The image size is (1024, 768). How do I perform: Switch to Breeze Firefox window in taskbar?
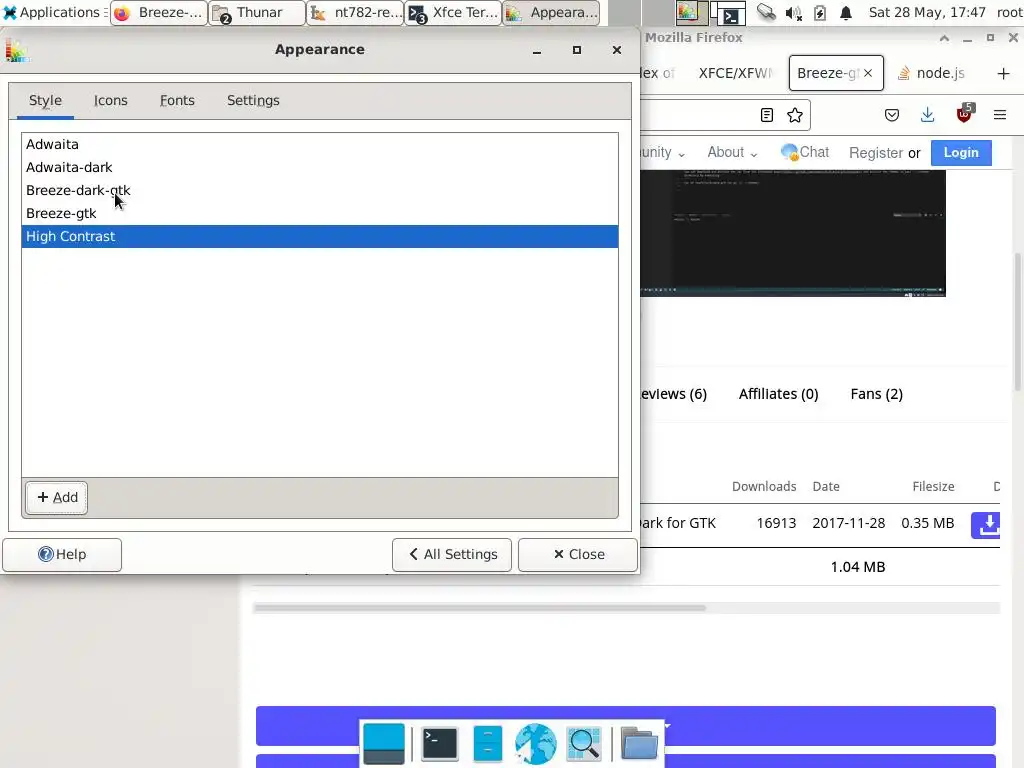coord(159,12)
